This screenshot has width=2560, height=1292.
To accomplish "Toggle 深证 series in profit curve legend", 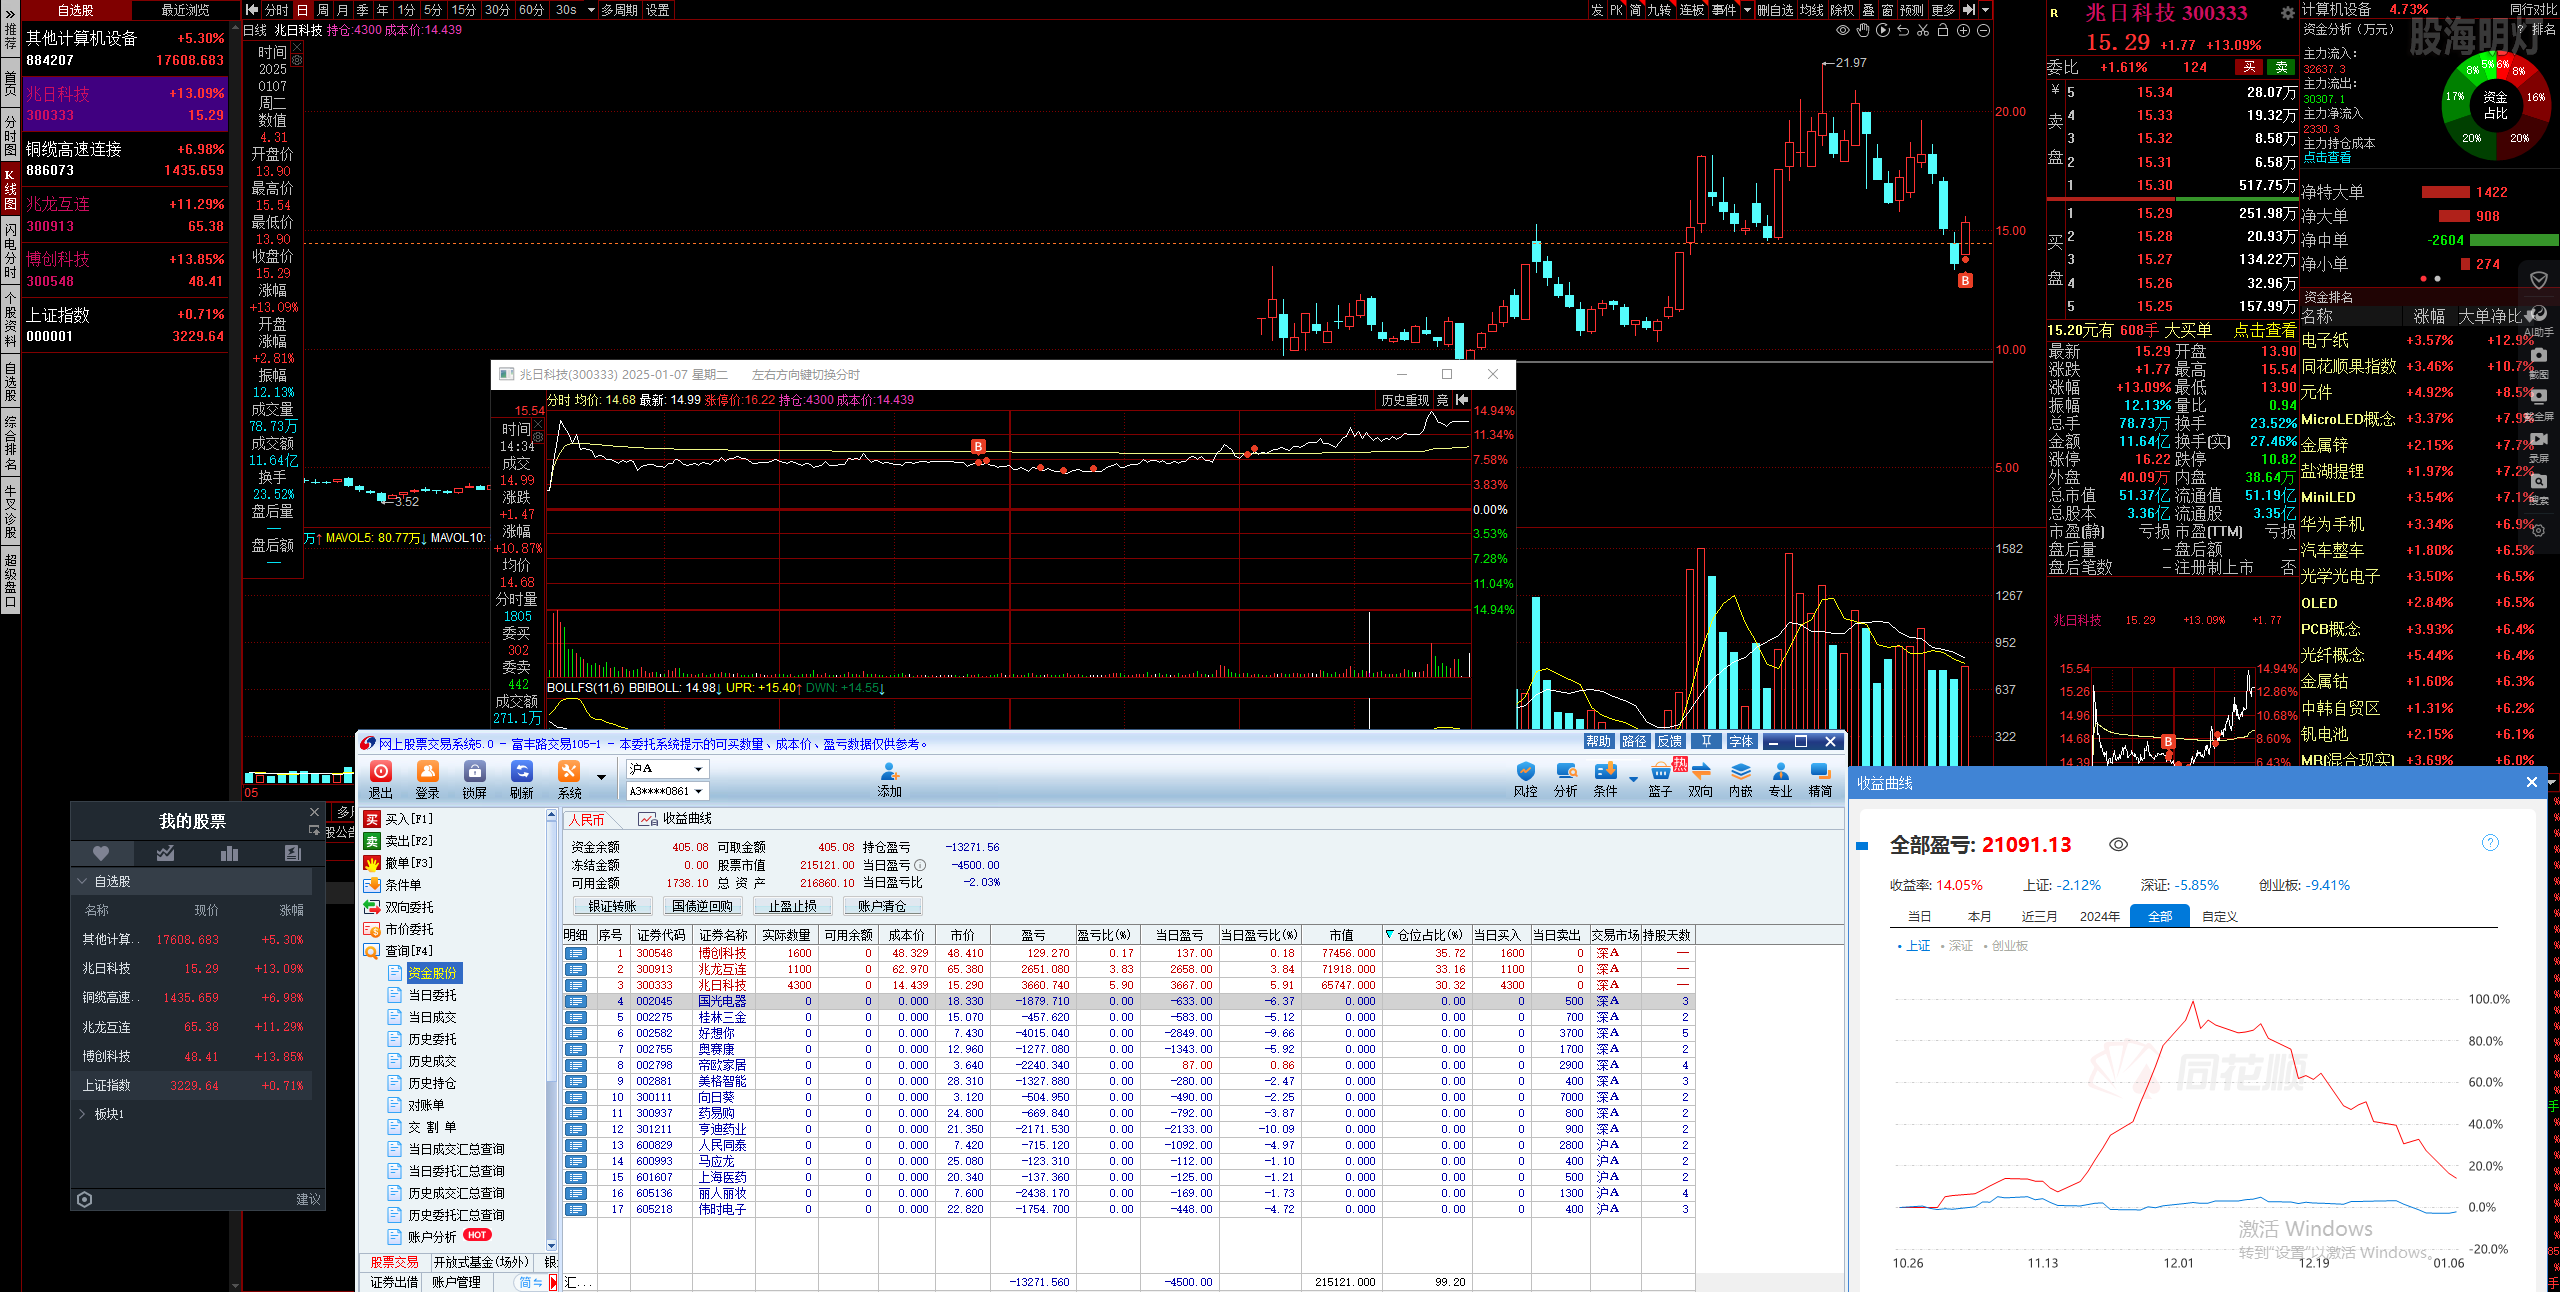I will coord(1956,946).
